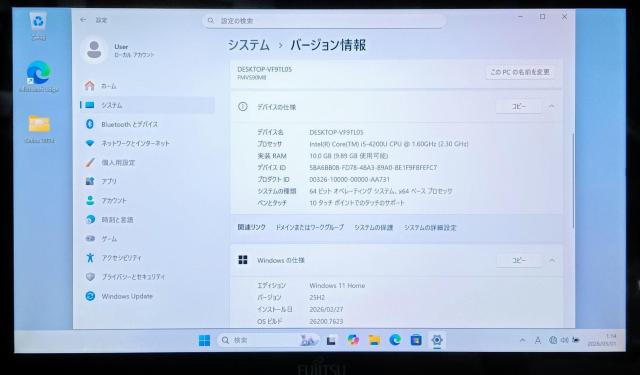Screen dimensions: 640x375
Task: Focus the 設定の検索 search box
Action: tap(324, 20)
